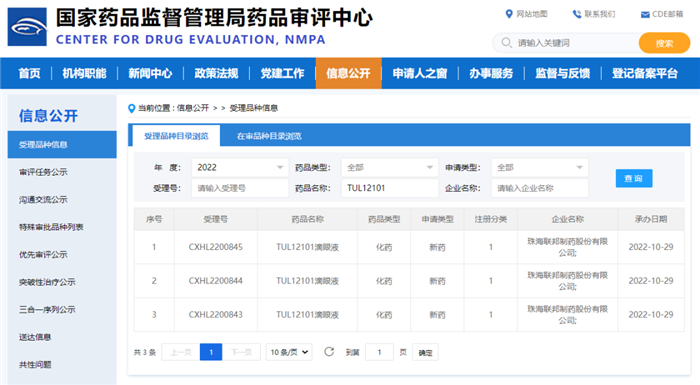Image resolution: width=700 pixels, height=385 pixels.
Task: Click acceptance number CXHL2200845
Action: pyautogui.click(x=216, y=247)
